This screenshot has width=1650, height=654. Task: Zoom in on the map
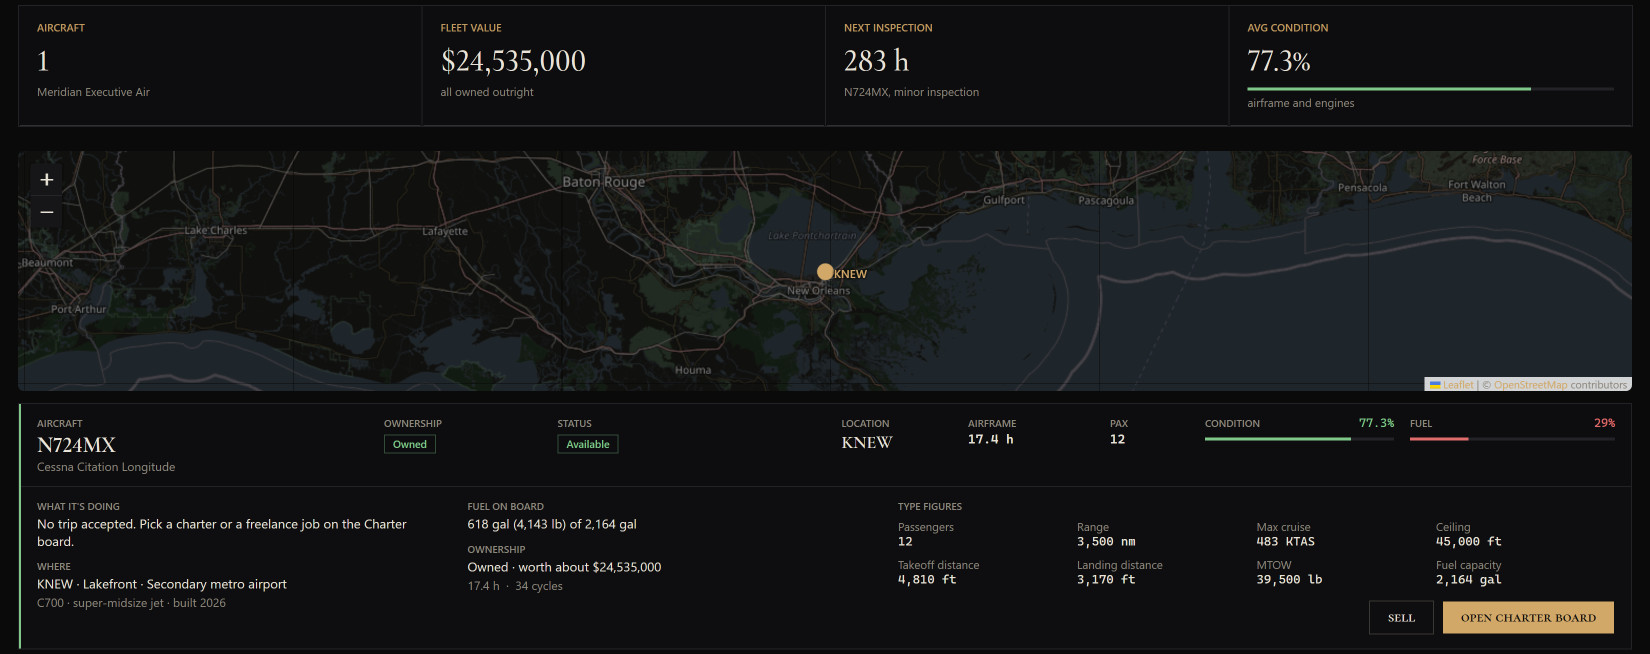(46, 180)
